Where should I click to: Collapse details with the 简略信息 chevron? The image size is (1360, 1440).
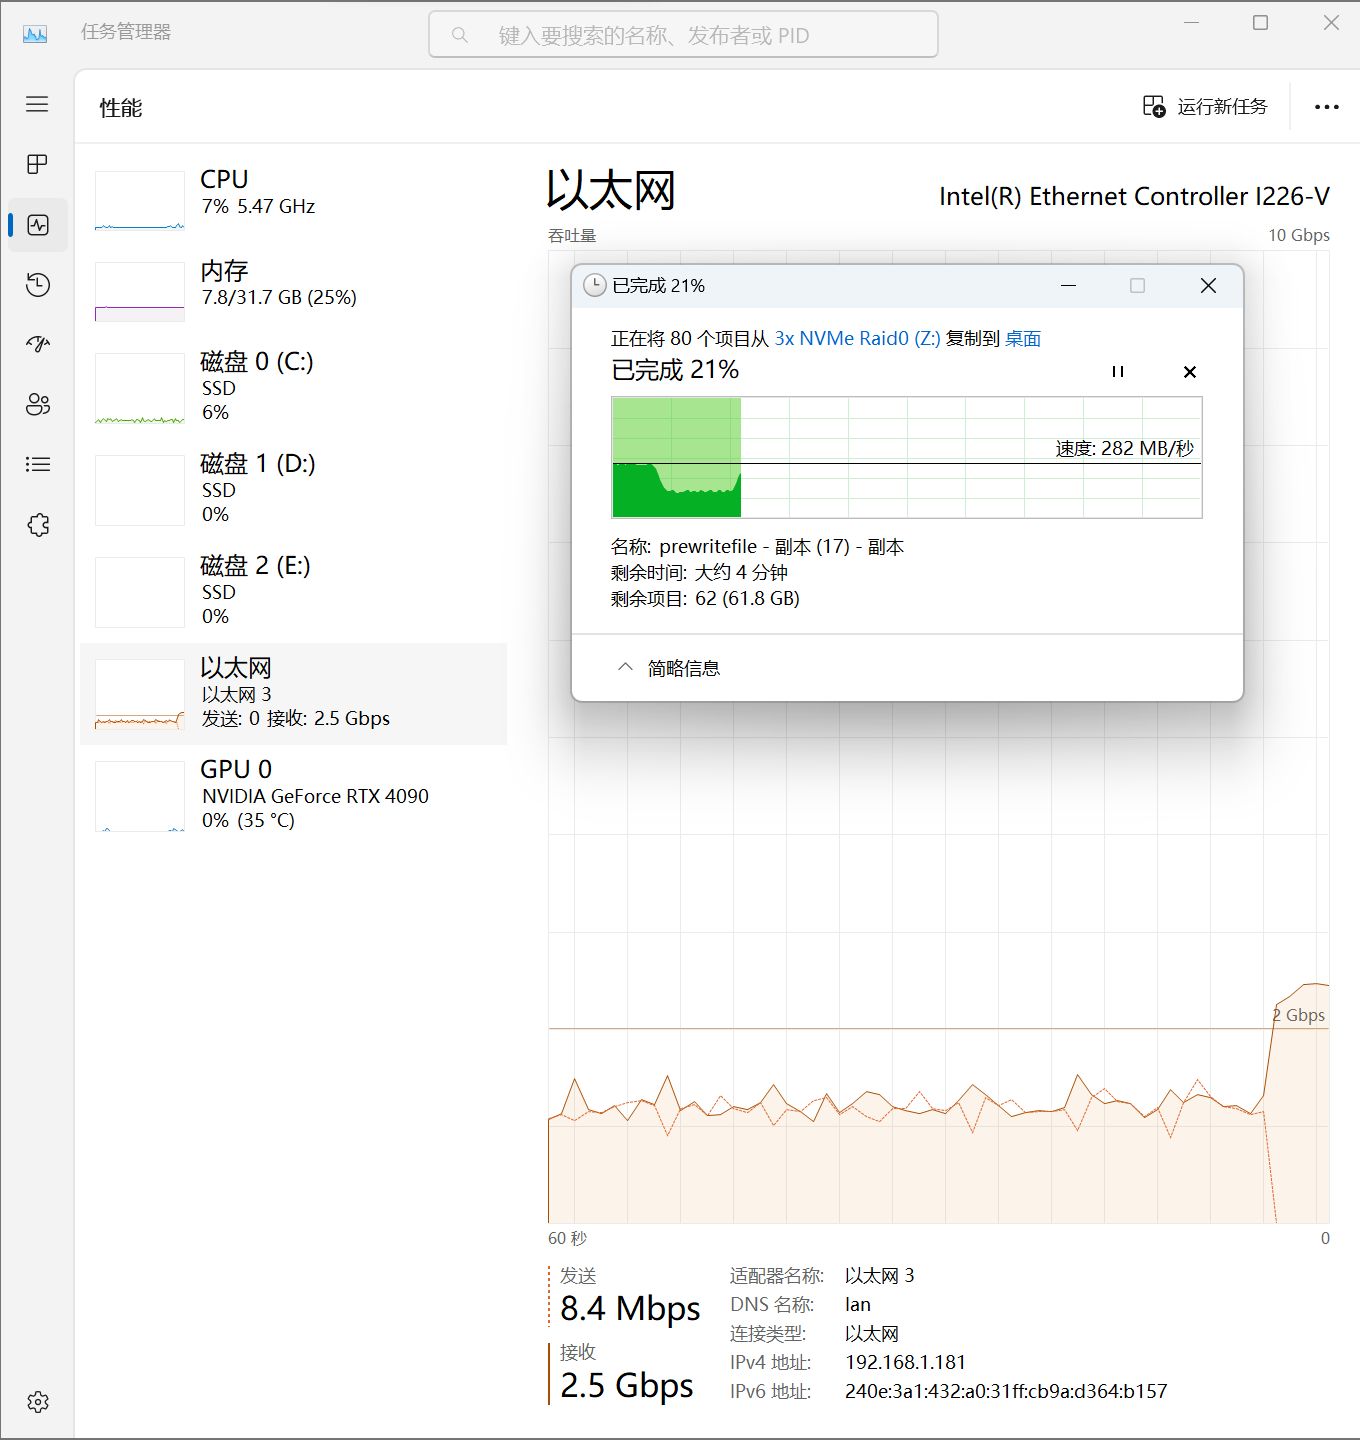pyautogui.click(x=625, y=667)
